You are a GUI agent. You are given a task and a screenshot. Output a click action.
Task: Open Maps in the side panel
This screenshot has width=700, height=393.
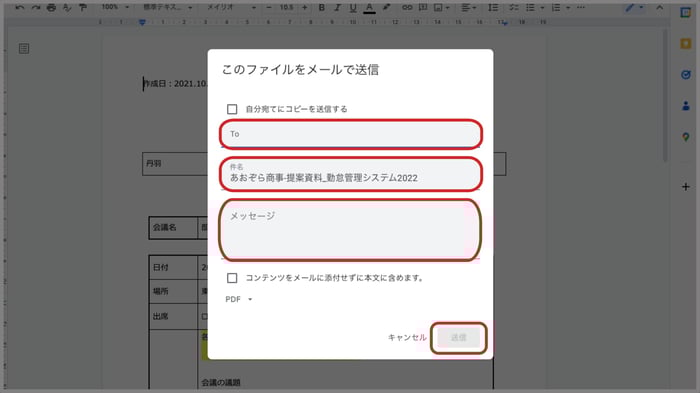(686, 137)
